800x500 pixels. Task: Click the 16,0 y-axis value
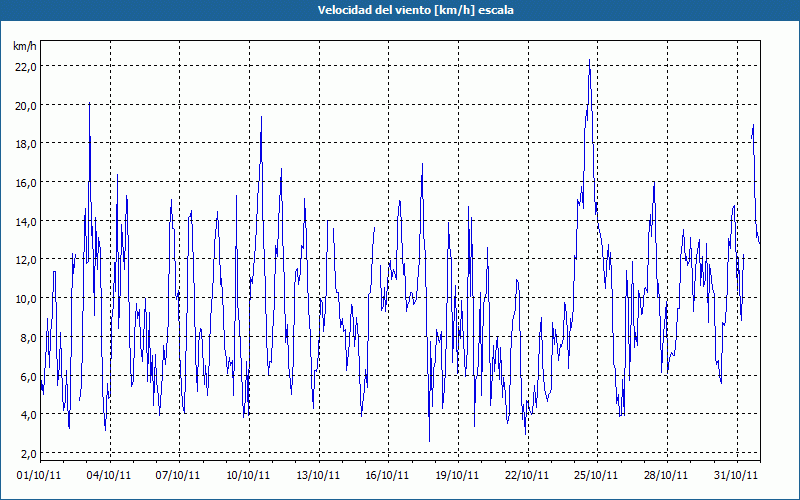pos(26,182)
